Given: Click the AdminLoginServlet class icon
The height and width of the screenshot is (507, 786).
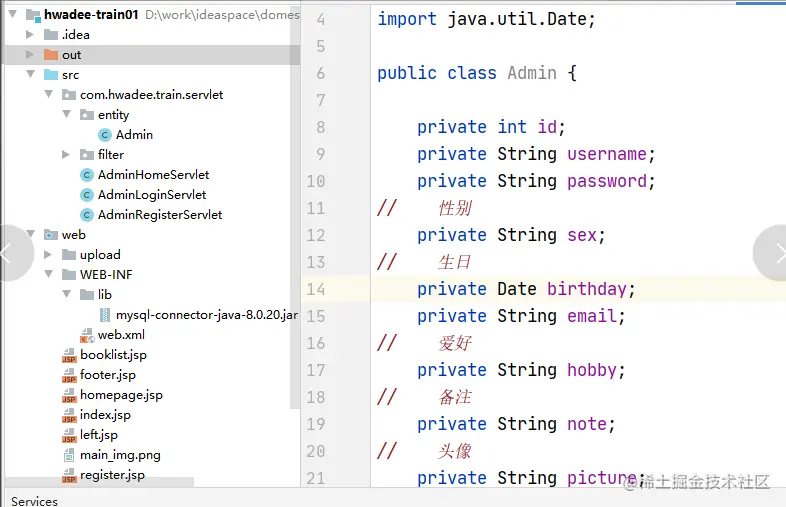Looking at the screenshot, I should click(87, 195).
